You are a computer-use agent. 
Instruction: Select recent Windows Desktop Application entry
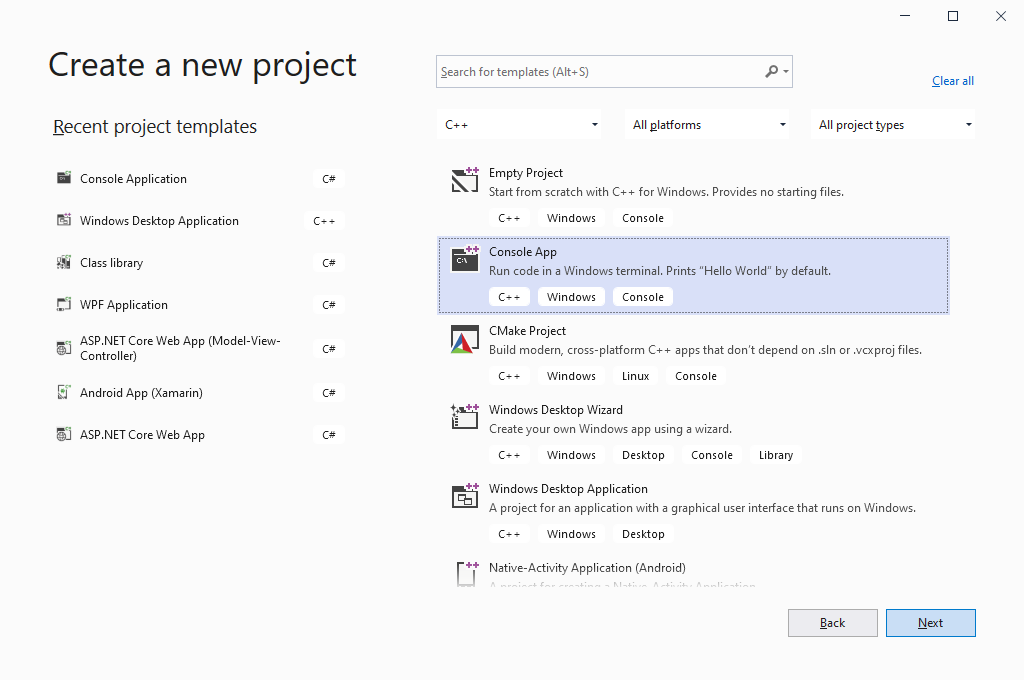pos(159,221)
